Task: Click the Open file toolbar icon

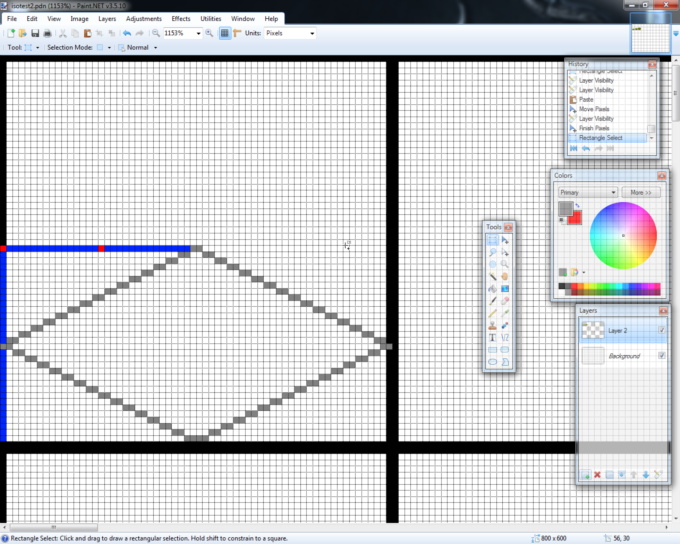Action: coord(23,33)
